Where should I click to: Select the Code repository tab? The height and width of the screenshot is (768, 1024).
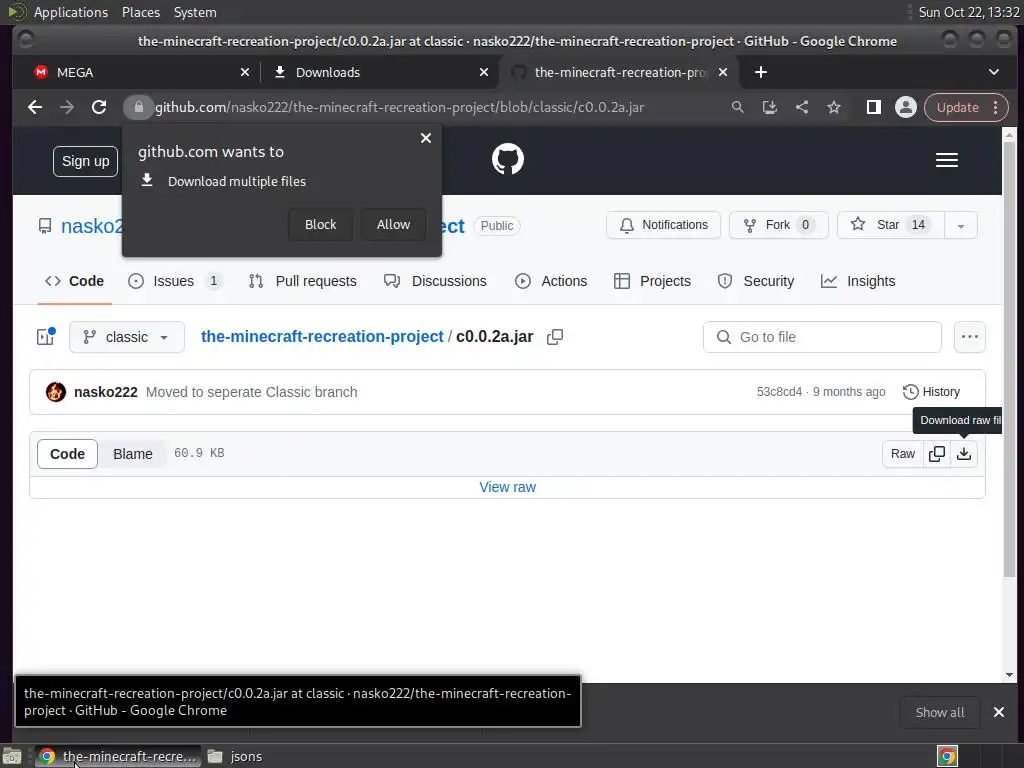[x=74, y=281]
